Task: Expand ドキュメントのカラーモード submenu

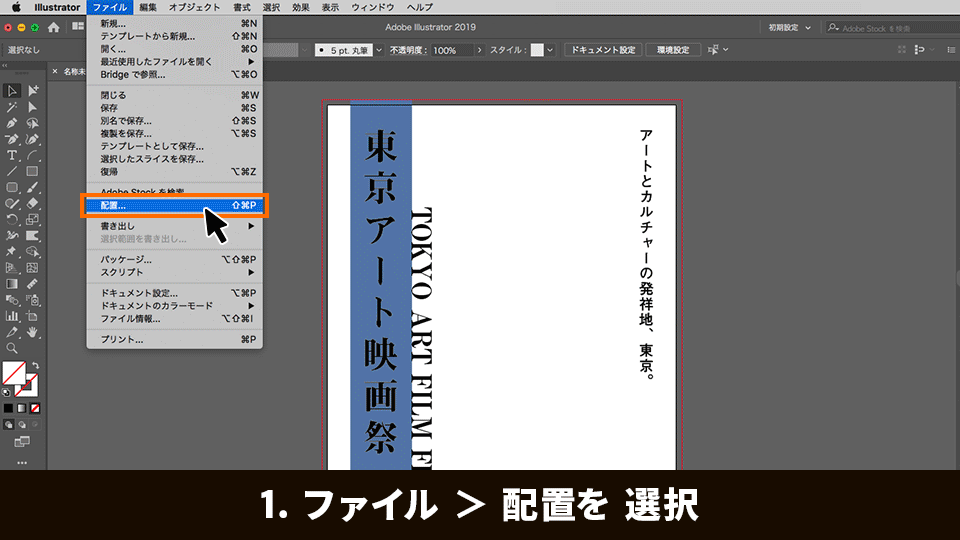Action: [174, 306]
